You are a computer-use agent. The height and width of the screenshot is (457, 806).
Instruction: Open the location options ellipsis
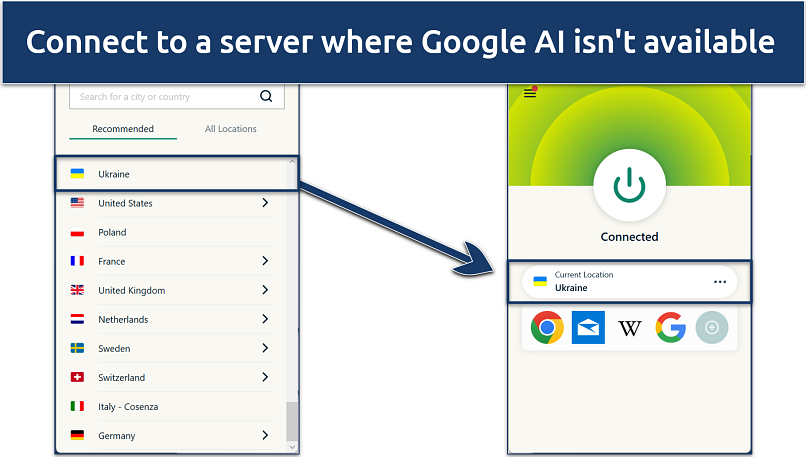point(720,282)
